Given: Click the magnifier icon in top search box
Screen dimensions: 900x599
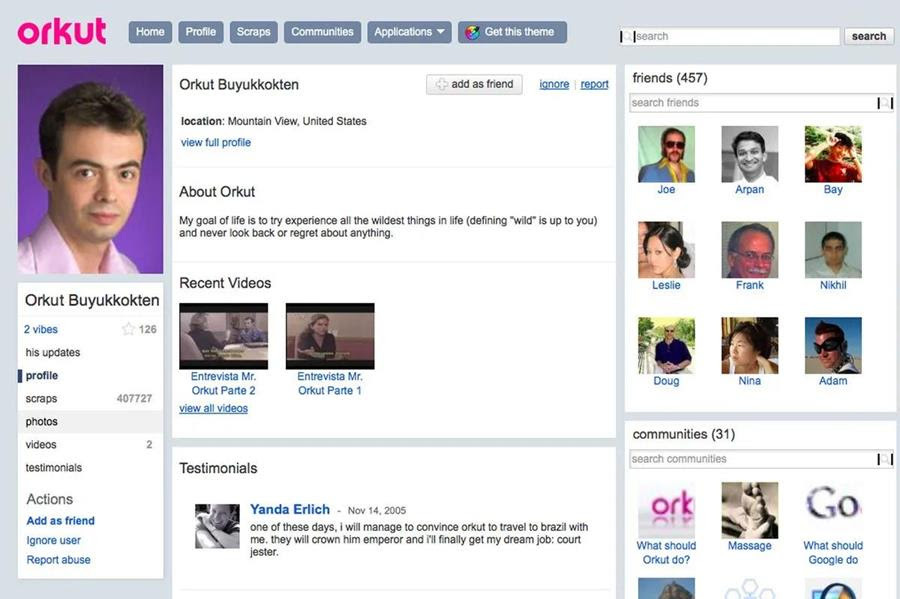Looking at the screenshot, I should coord(629,36).
